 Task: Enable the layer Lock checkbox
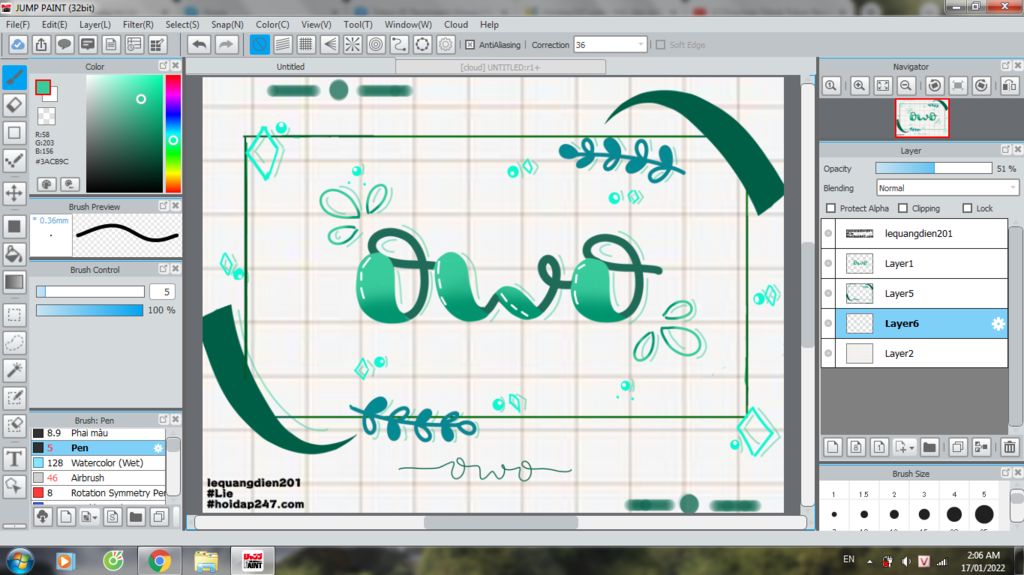(x=967, y=208)
